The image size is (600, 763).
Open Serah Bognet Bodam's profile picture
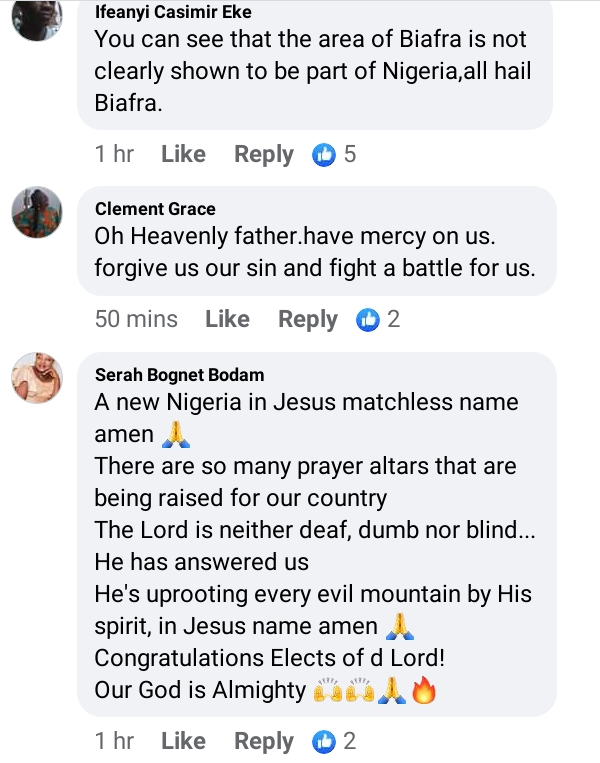tap(37, 378)
